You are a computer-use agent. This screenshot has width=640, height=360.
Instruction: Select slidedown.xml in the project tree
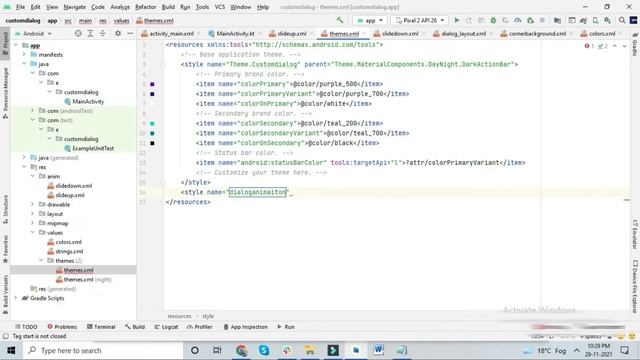tap(69, 185)
